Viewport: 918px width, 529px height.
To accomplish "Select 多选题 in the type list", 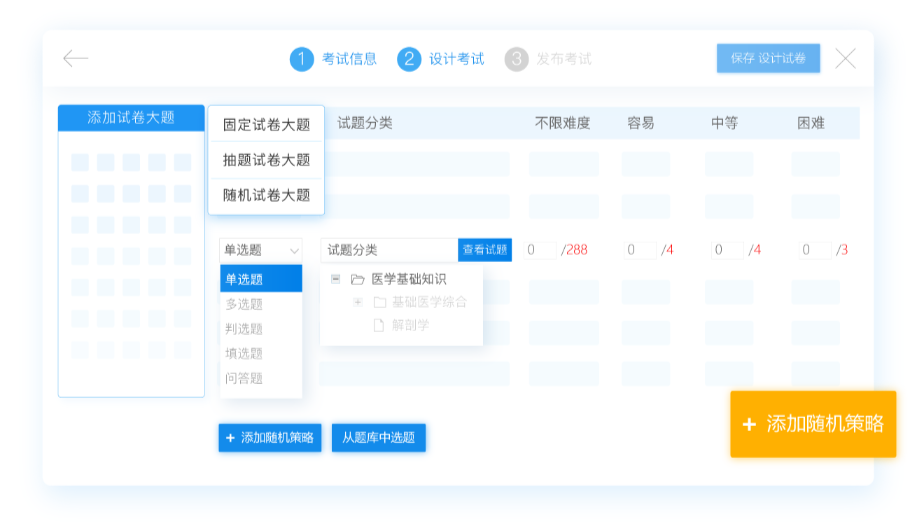I will click(x=244, y=304).
